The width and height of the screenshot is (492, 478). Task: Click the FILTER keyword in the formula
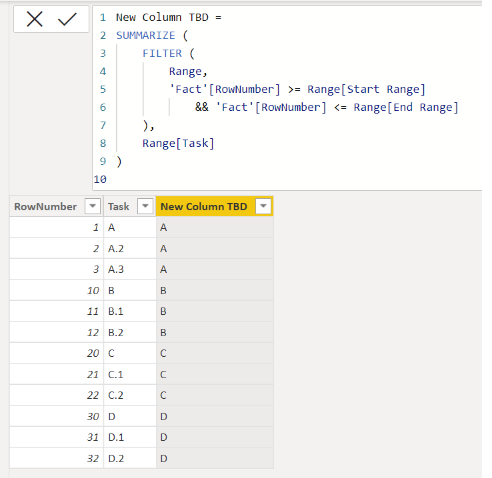click(x=162, y=53)
